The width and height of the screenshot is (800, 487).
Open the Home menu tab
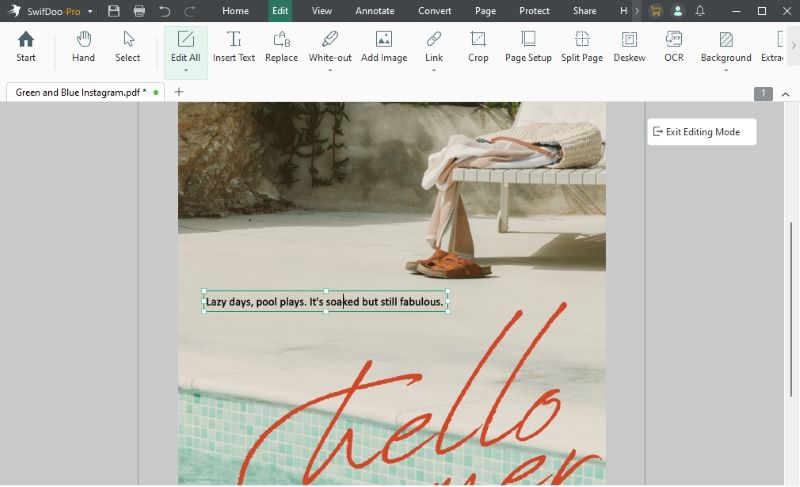tap(235, 11)
